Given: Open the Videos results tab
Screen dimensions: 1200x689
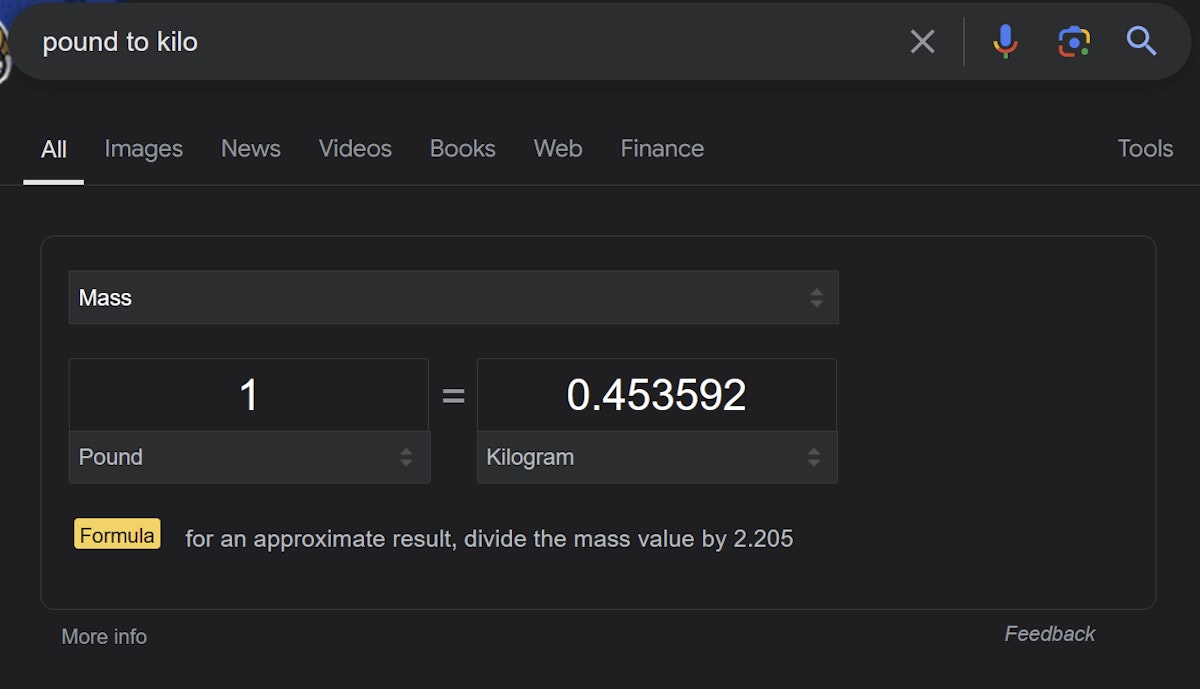Looking at the screenshot, I should coord(355,149).
